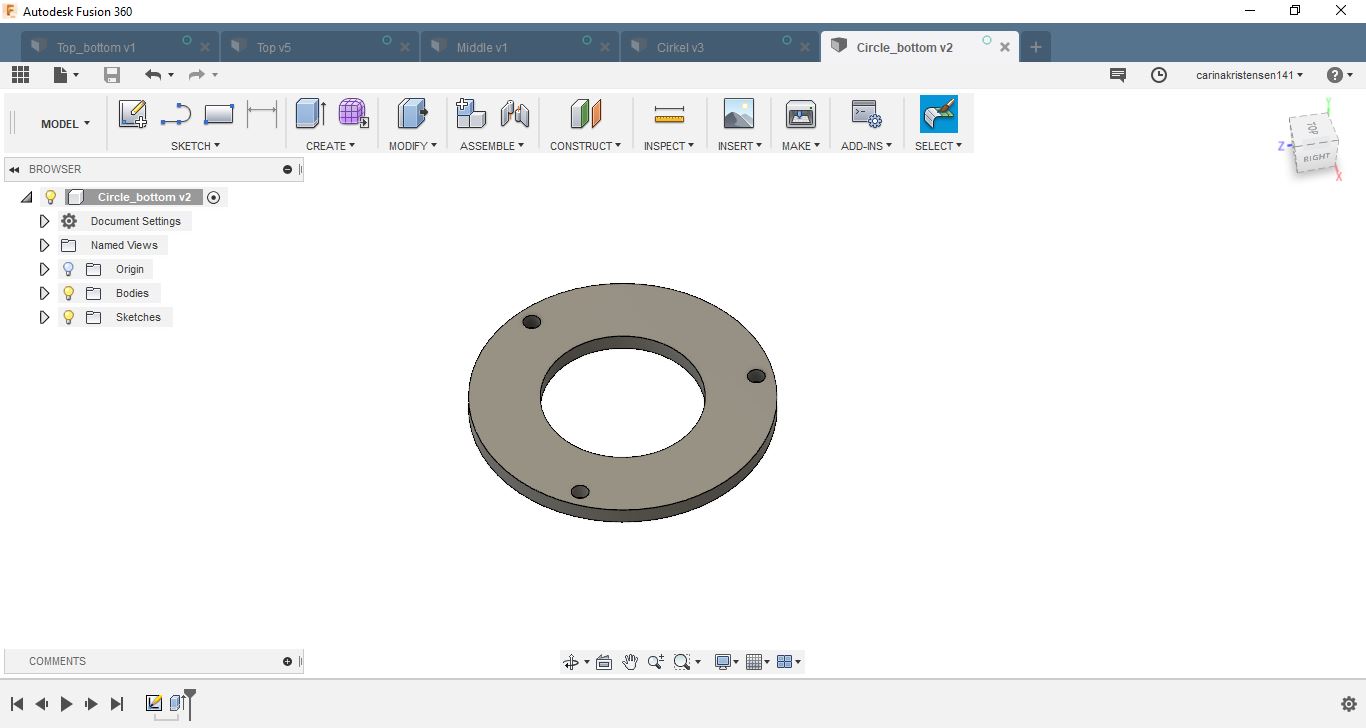Expand the Sketches folder
This screenshot has height=728, width=1366.
point(44,317)
